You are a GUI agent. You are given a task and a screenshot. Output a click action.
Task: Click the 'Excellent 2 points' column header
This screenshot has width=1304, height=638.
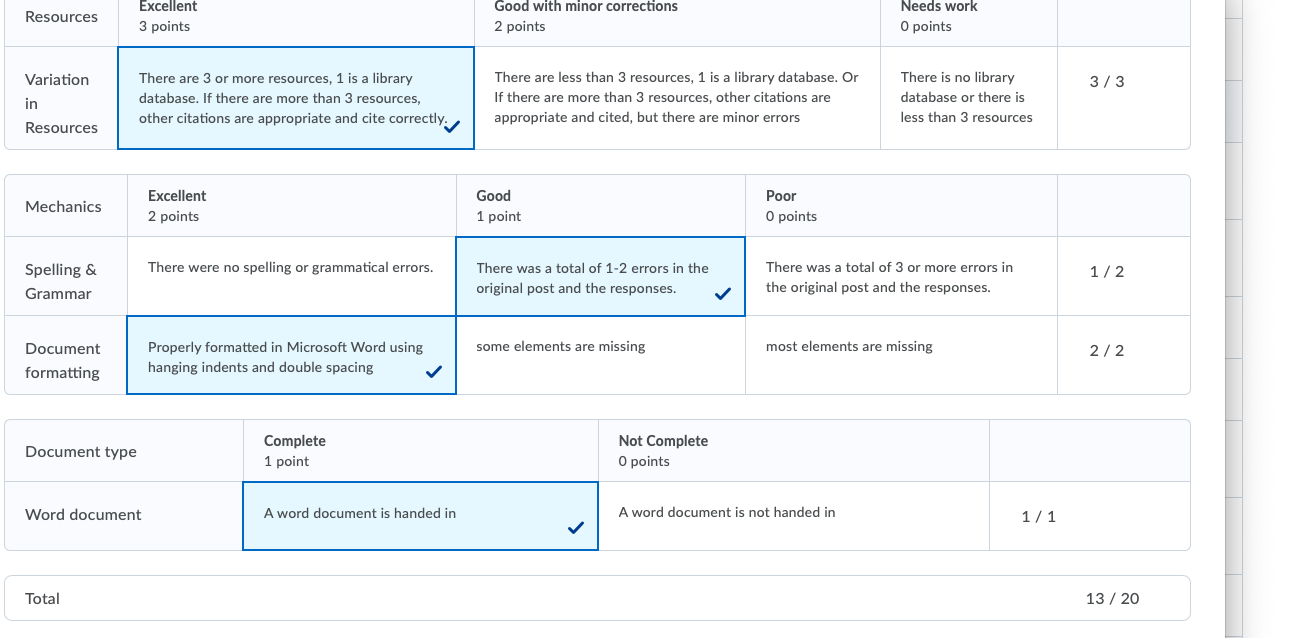(x=291, y=206)
